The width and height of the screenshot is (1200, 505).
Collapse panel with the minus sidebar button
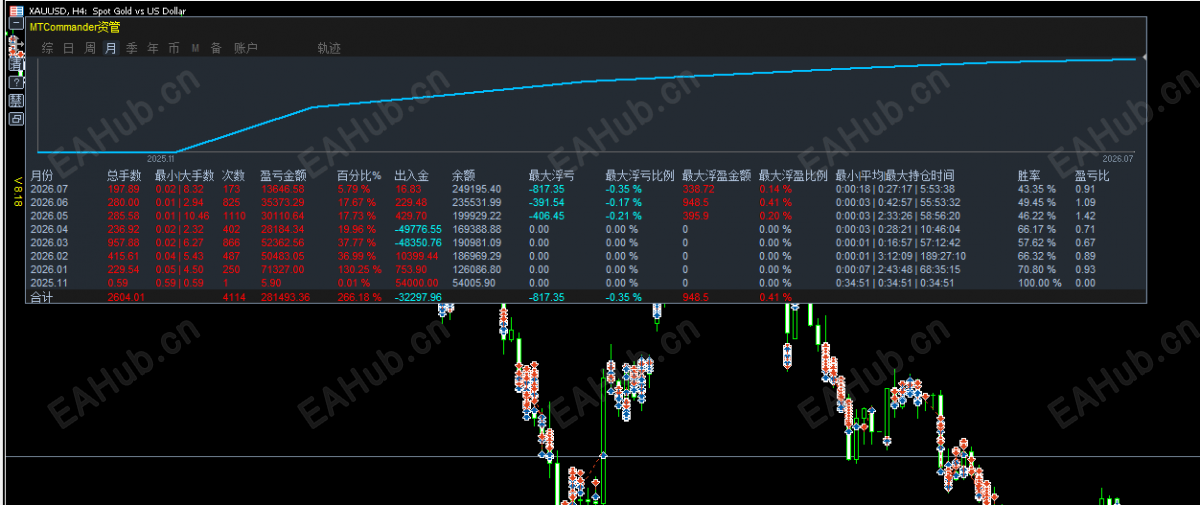pos(16,23)
